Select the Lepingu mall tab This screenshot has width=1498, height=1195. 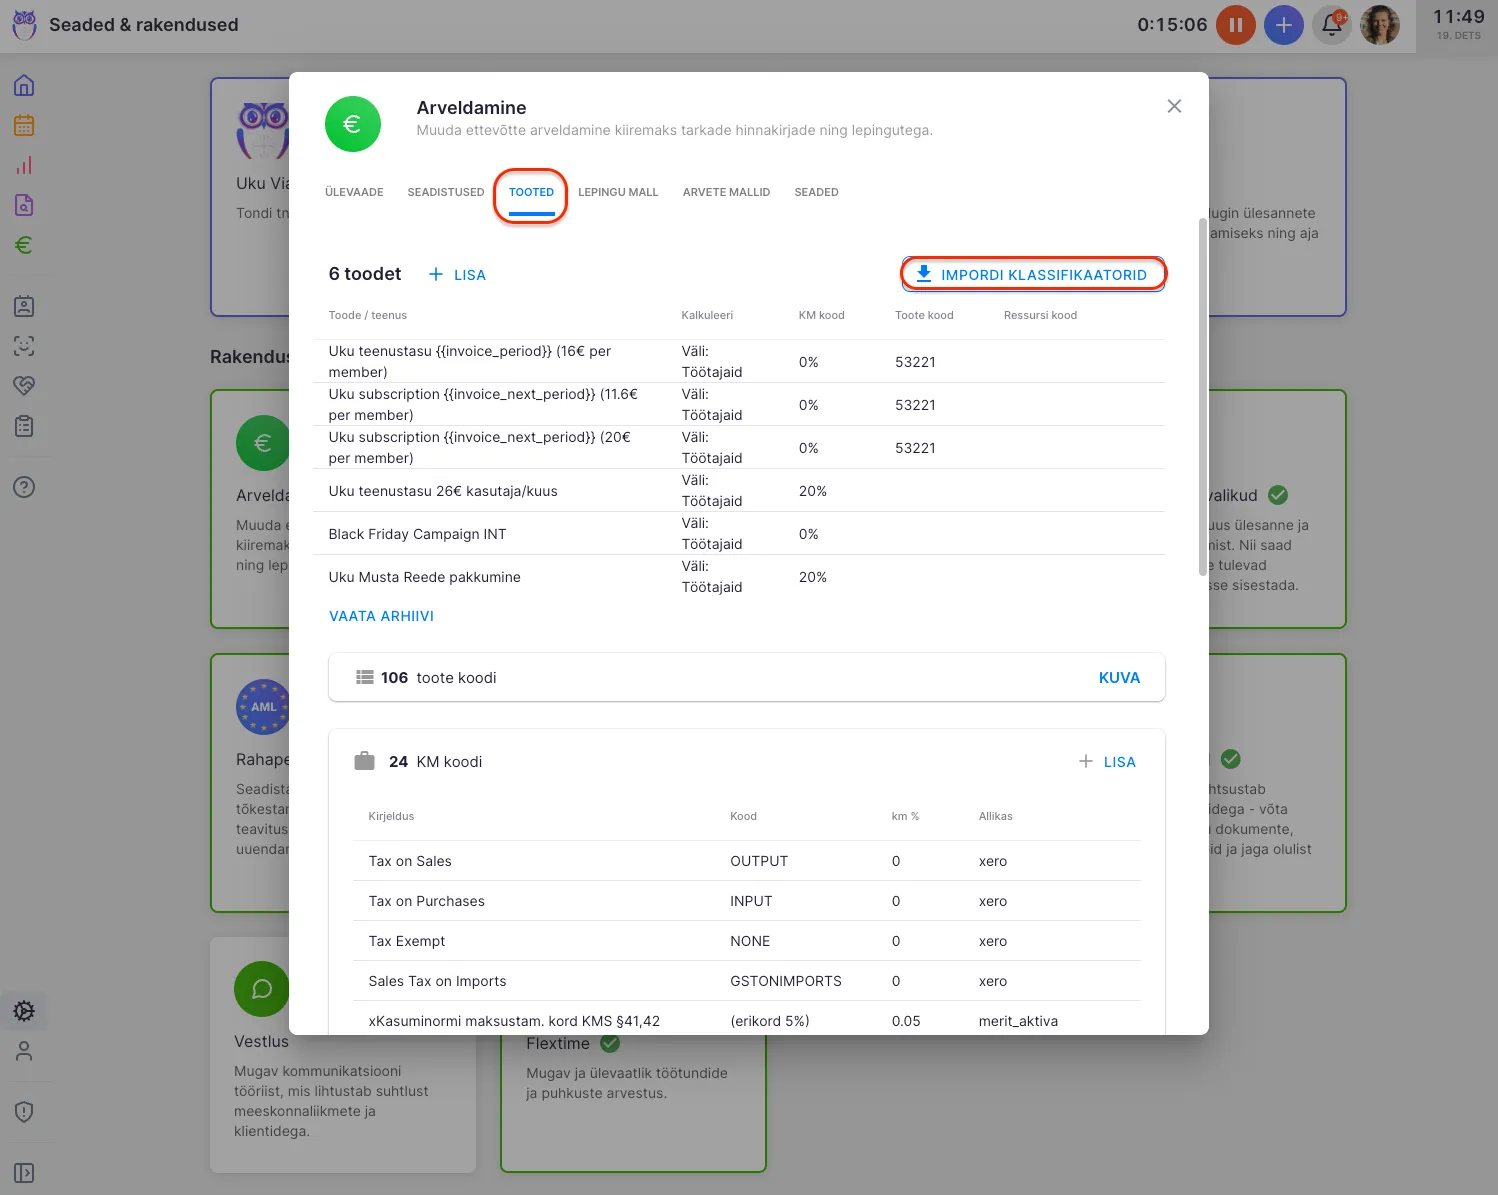[618, 192]
